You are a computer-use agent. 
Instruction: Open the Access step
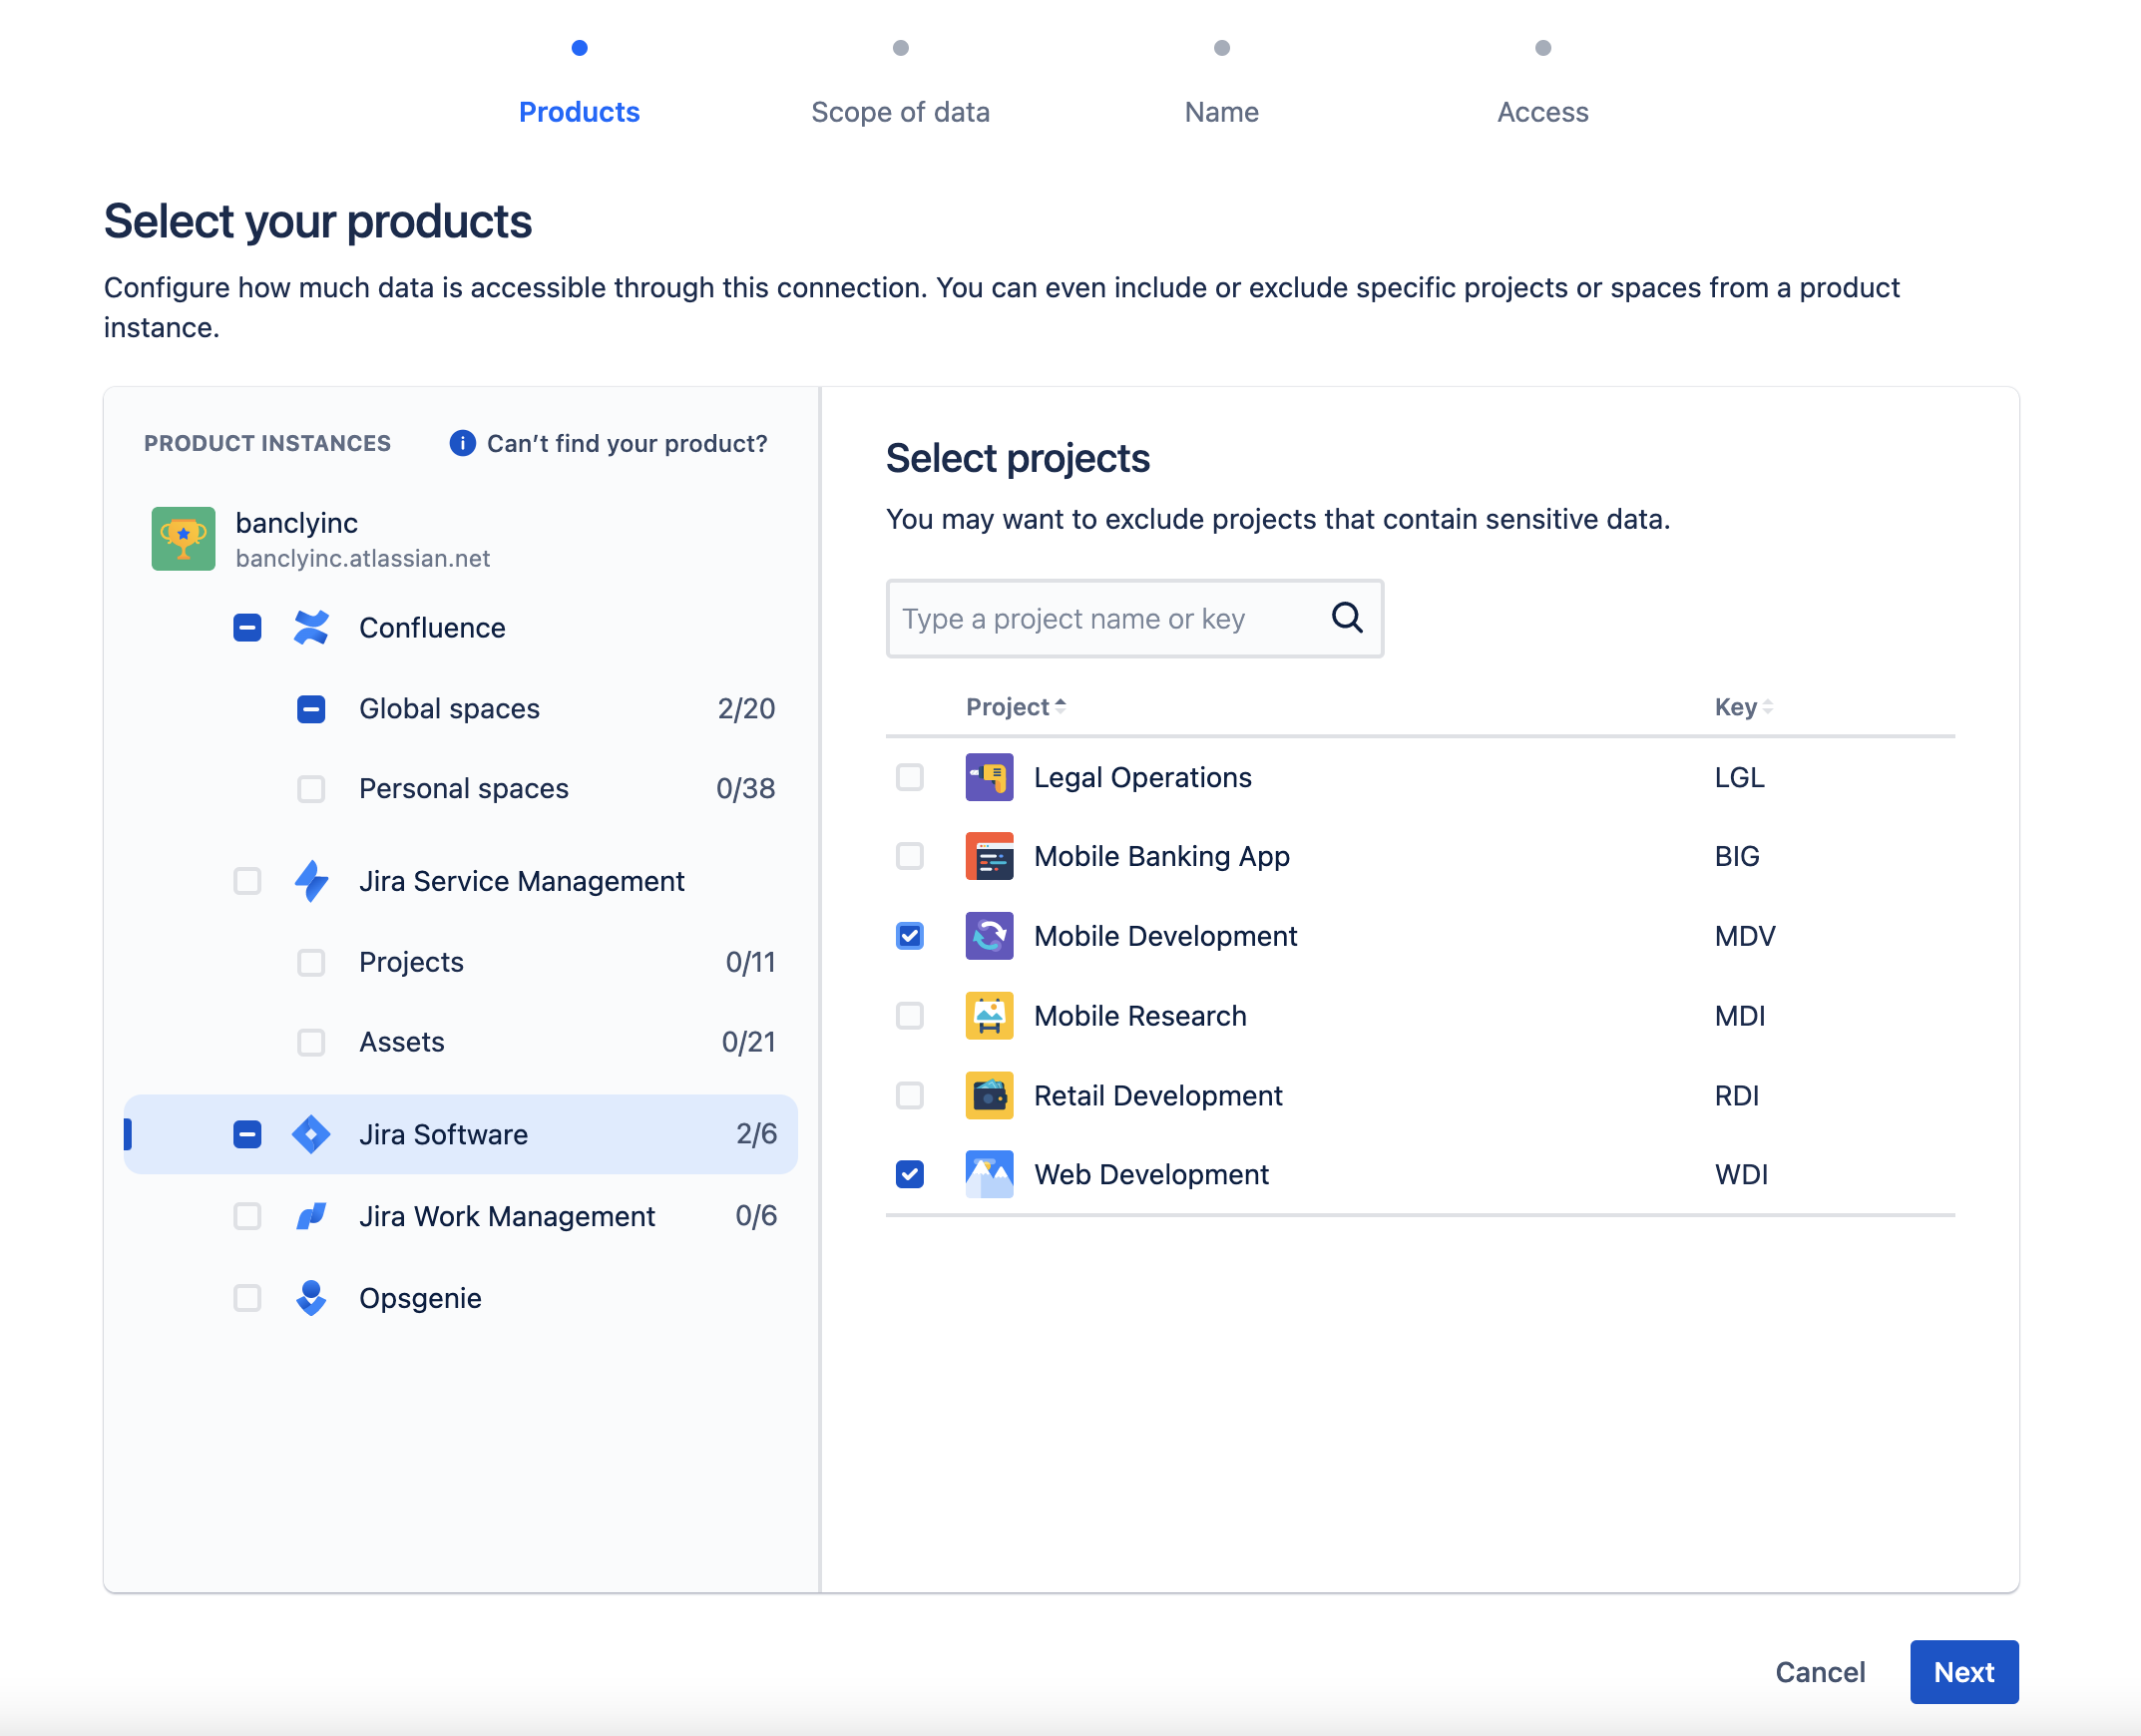point(1543,112)
